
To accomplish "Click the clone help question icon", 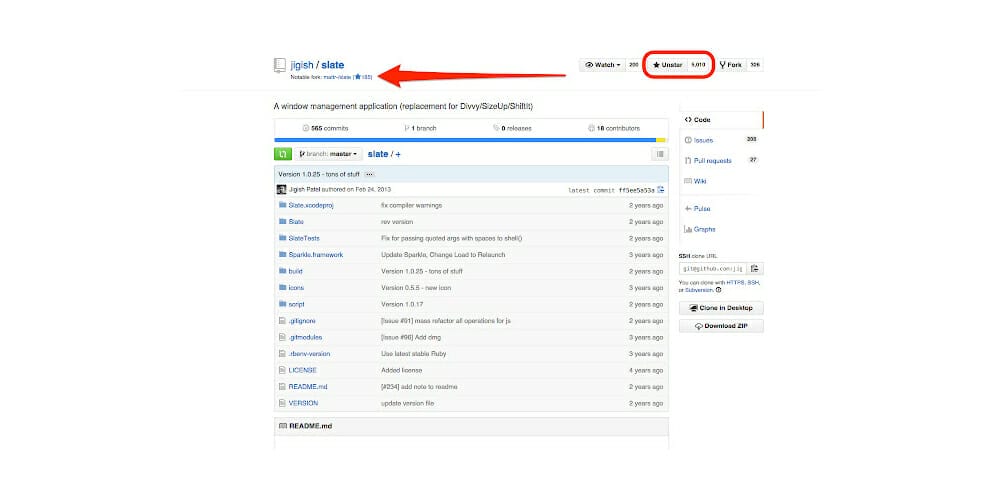I will [x=719, y=290].
